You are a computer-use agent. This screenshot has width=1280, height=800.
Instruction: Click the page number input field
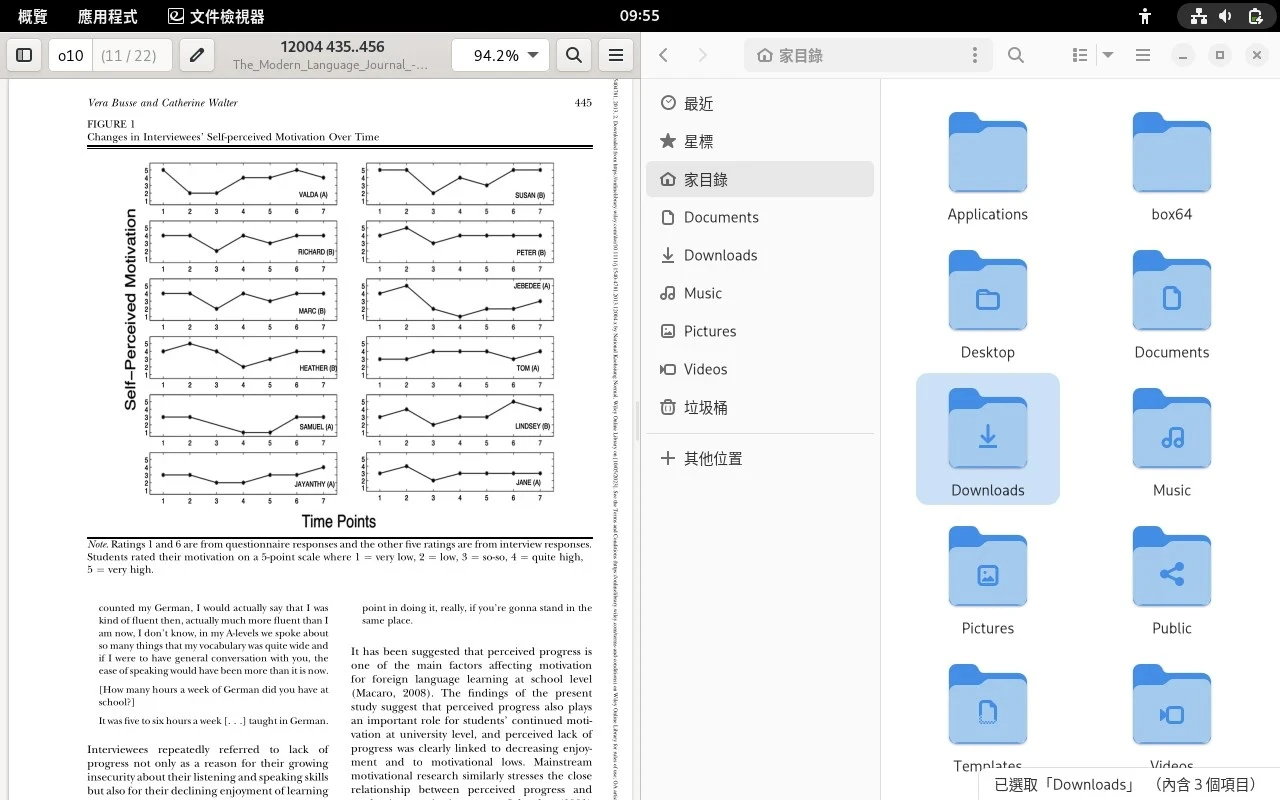(71, 56)
